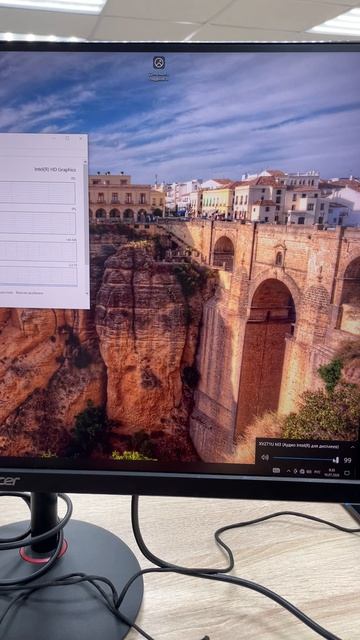
Task: Select the audio device name in volume flyout
Action: click(x=298, y=446)
